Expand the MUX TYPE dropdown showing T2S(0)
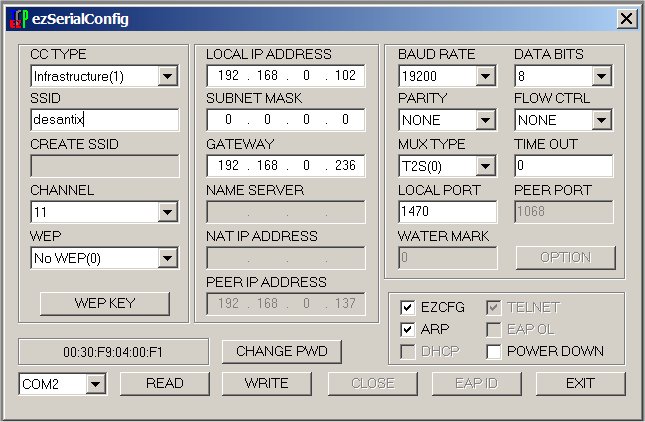This screenshot has width=645, height=422. [x=485, y=166]
